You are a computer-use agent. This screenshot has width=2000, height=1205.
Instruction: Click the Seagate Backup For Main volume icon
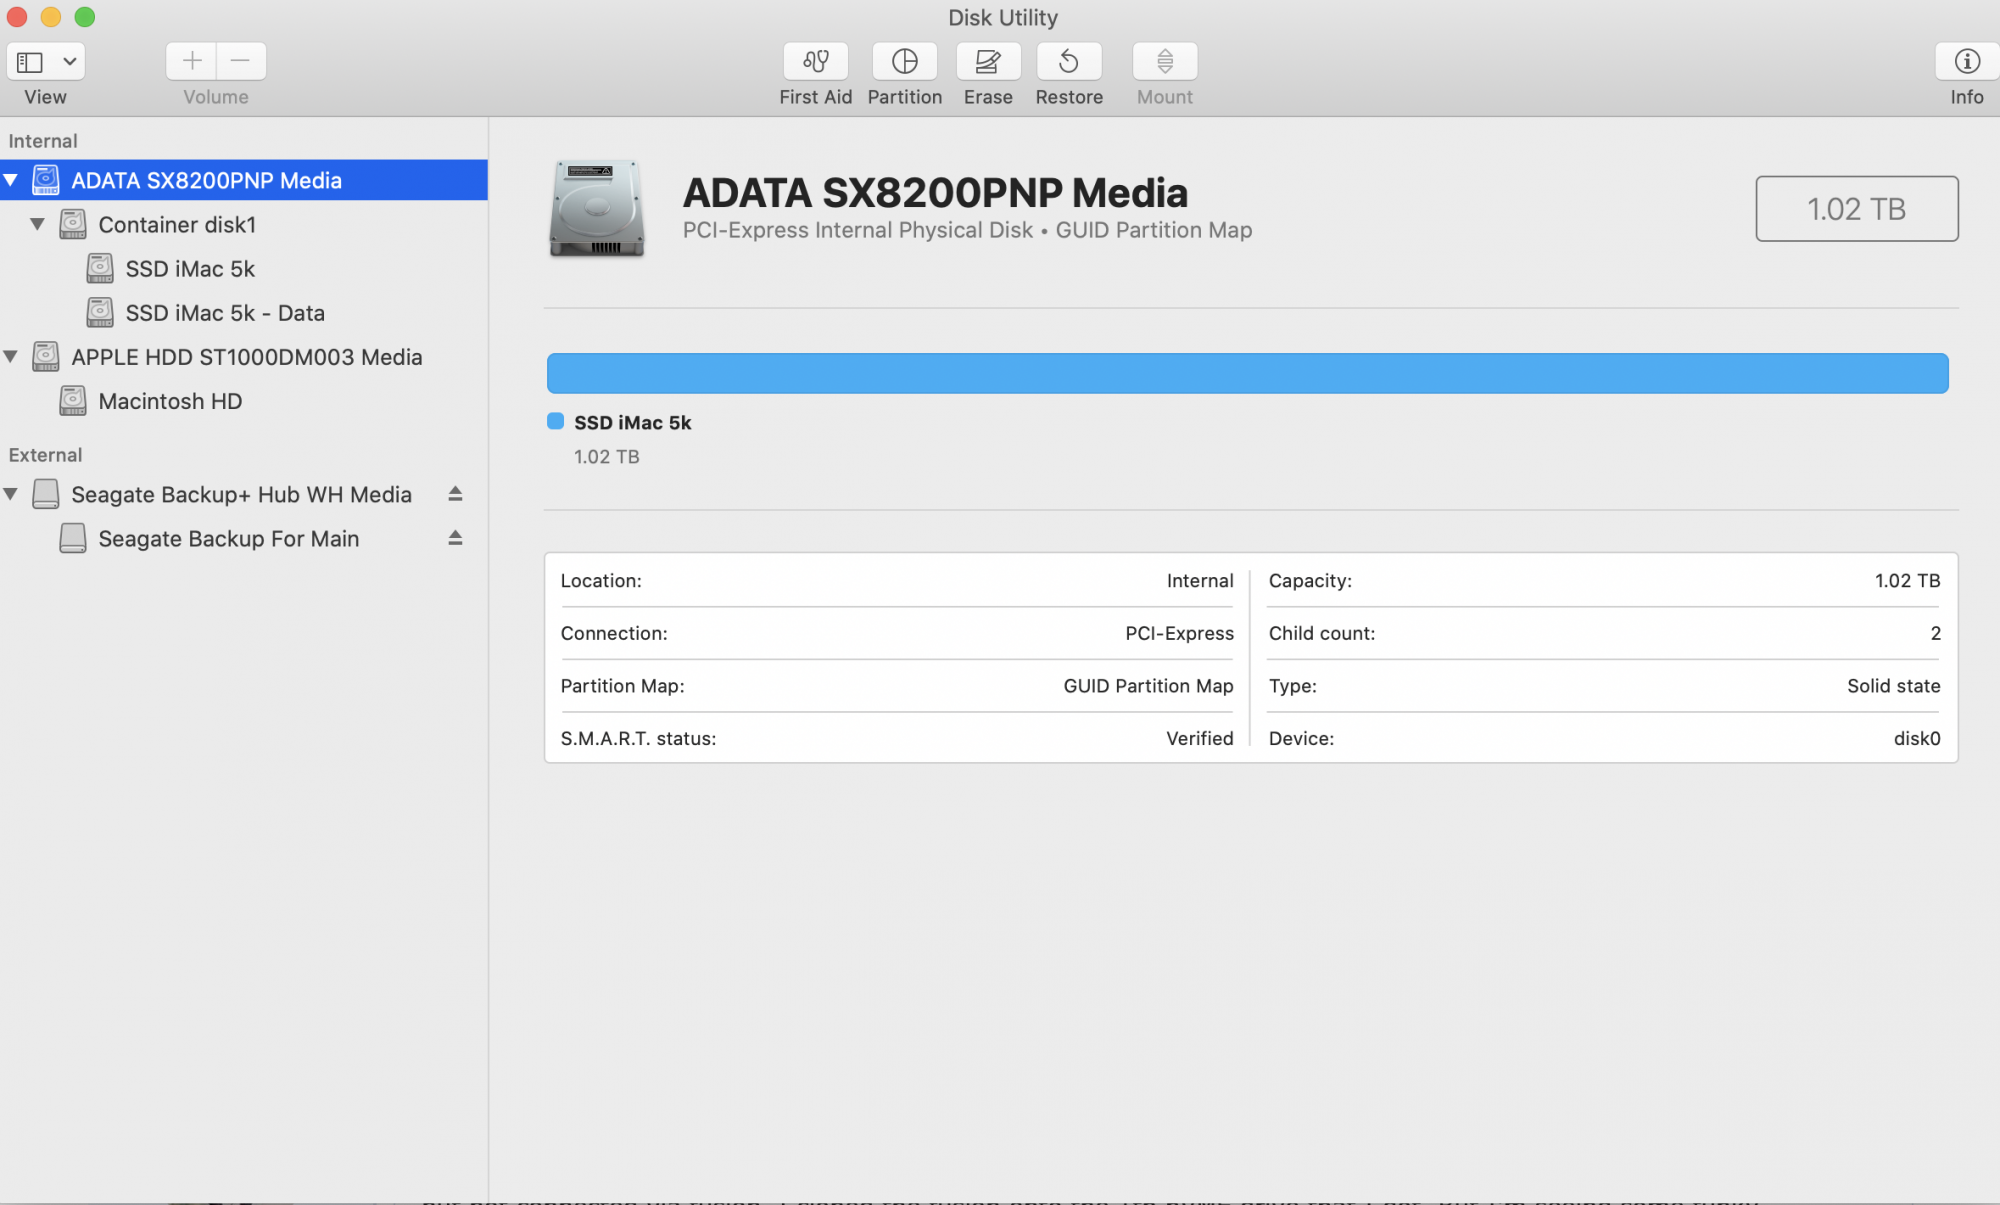[73, 538]
